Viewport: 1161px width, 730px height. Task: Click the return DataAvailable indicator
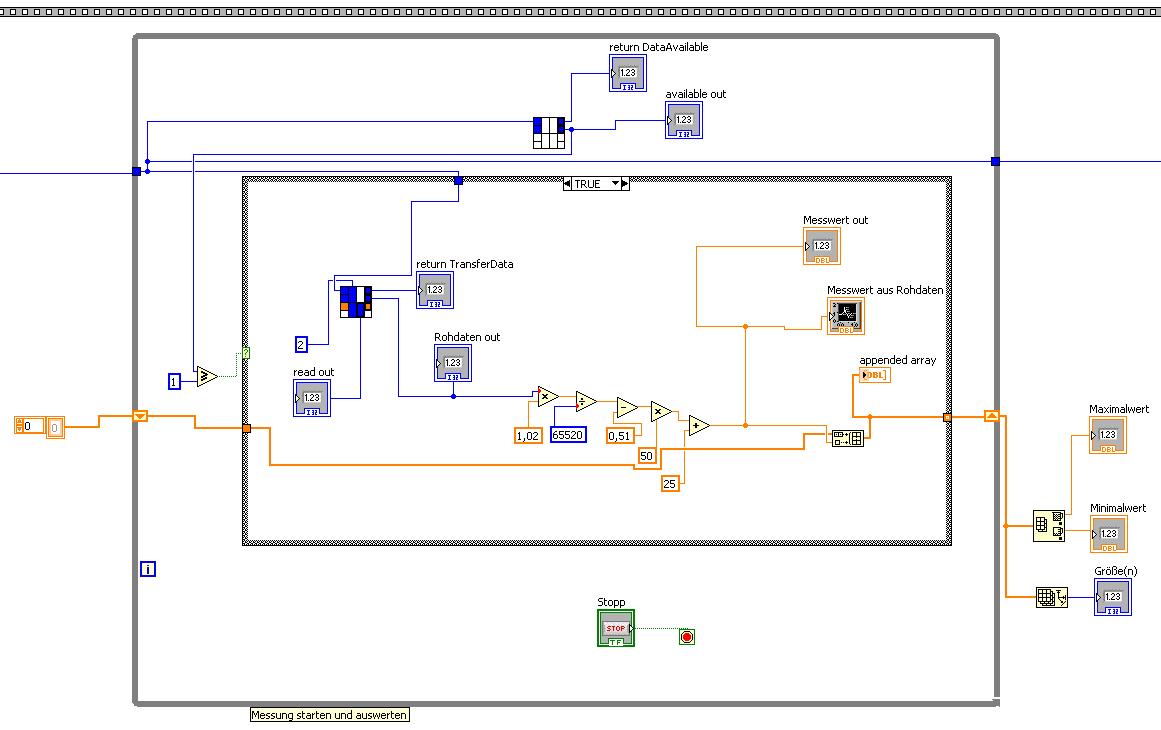[x=628, y=73]
